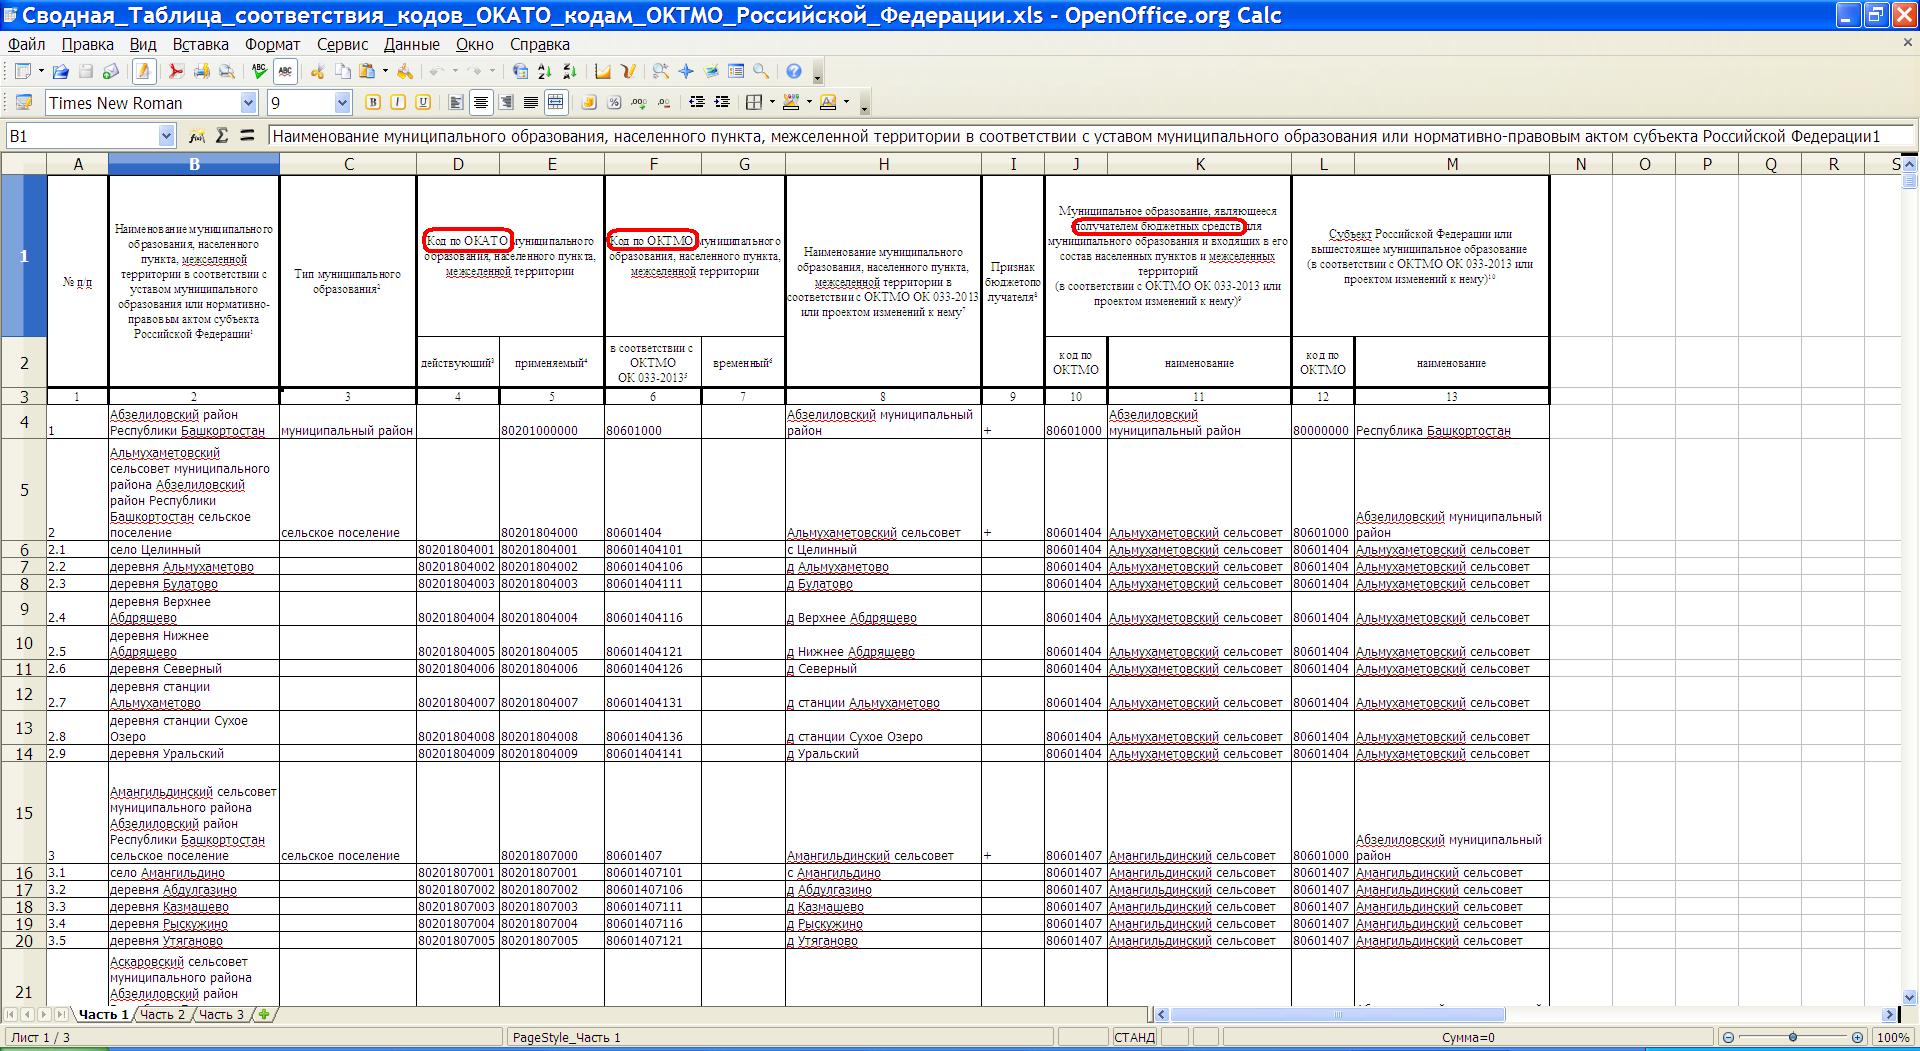Screen dimensions: 1920x1051
Task: Open Background Color dropdown arrow
Action: [x=809, y=102]
